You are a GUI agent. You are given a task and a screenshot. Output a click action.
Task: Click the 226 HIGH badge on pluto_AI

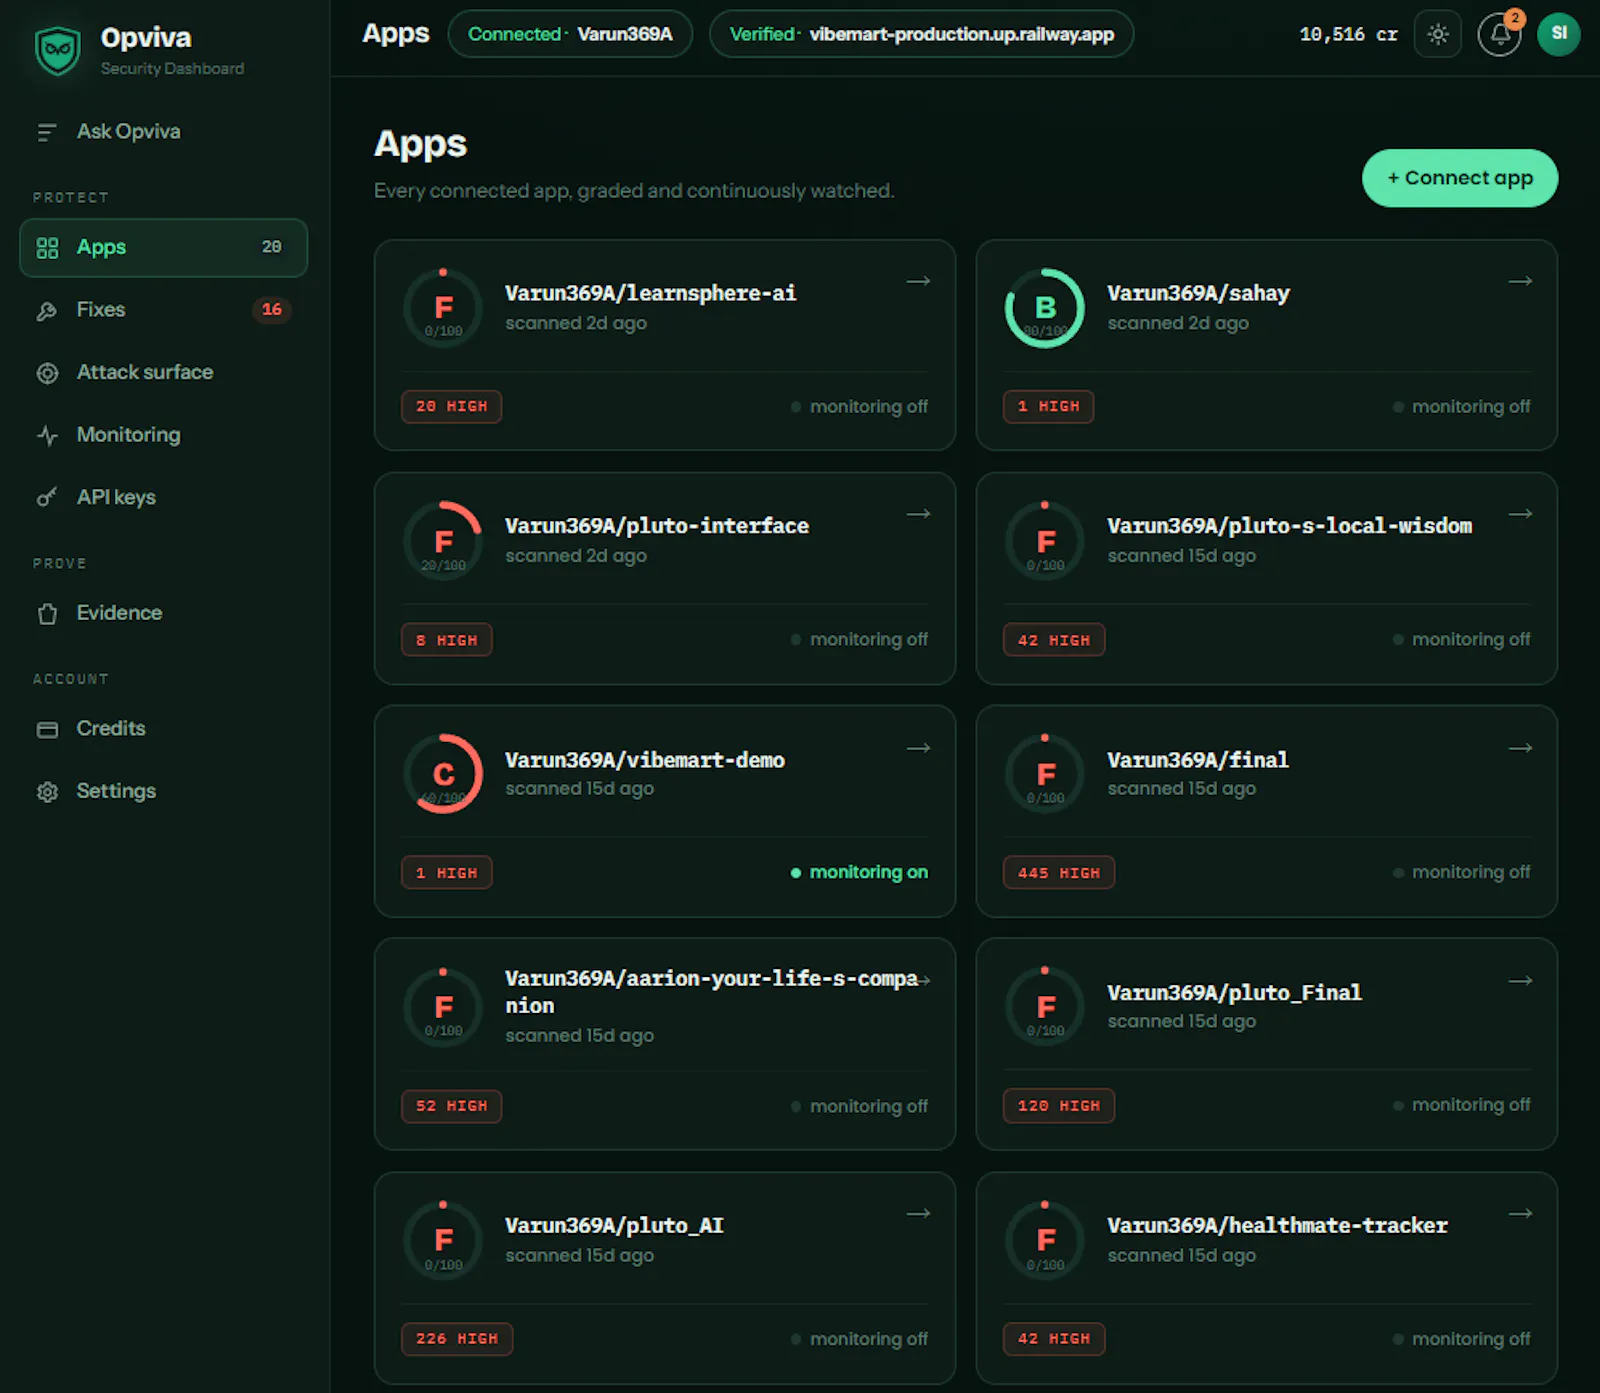click(457, 1340)
